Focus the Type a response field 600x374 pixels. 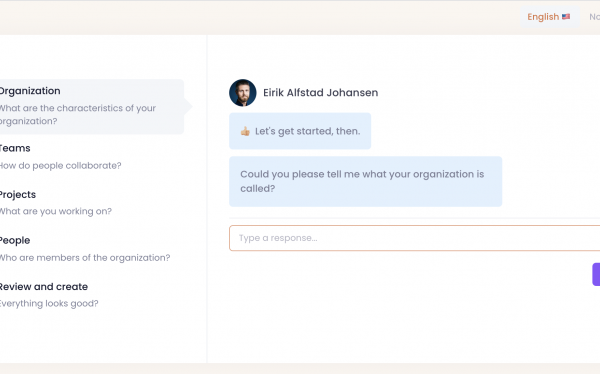[x=414, y=238]
